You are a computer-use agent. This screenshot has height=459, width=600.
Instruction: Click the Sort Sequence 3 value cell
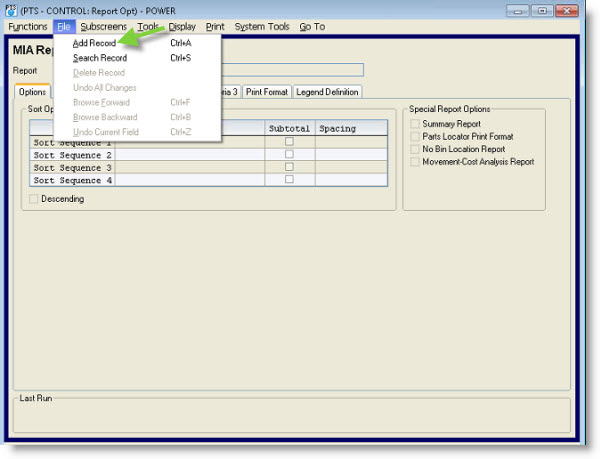click(190, 168)
